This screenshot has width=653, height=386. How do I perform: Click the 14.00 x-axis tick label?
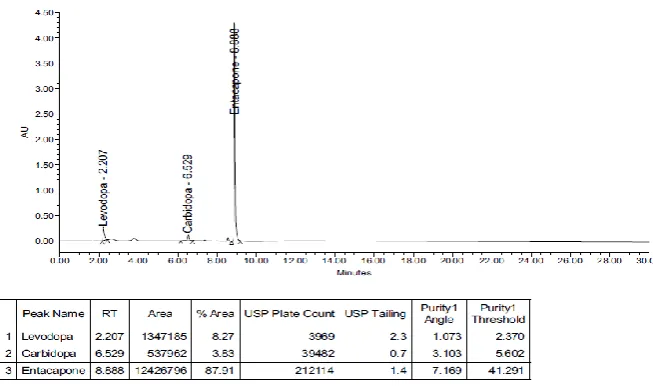point(334,261)
